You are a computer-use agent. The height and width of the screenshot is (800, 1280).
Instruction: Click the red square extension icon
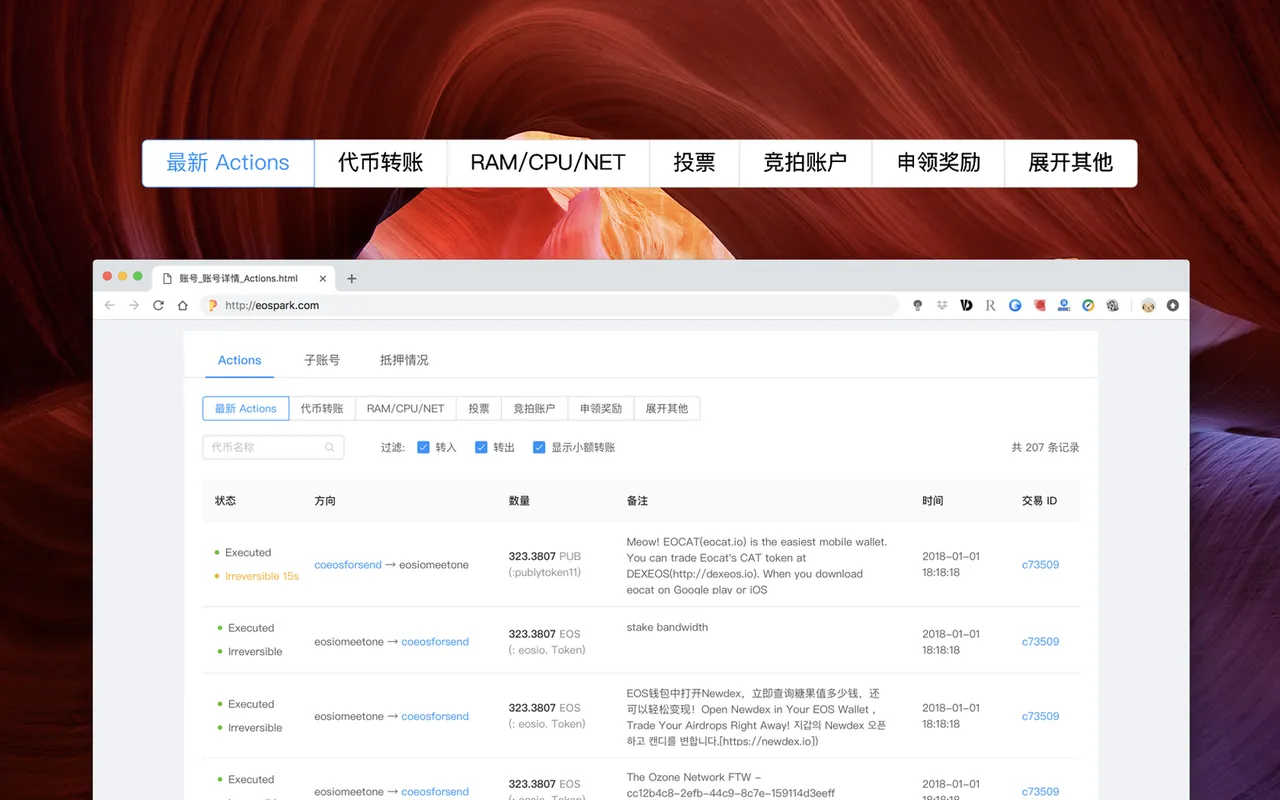point(1040,305)
